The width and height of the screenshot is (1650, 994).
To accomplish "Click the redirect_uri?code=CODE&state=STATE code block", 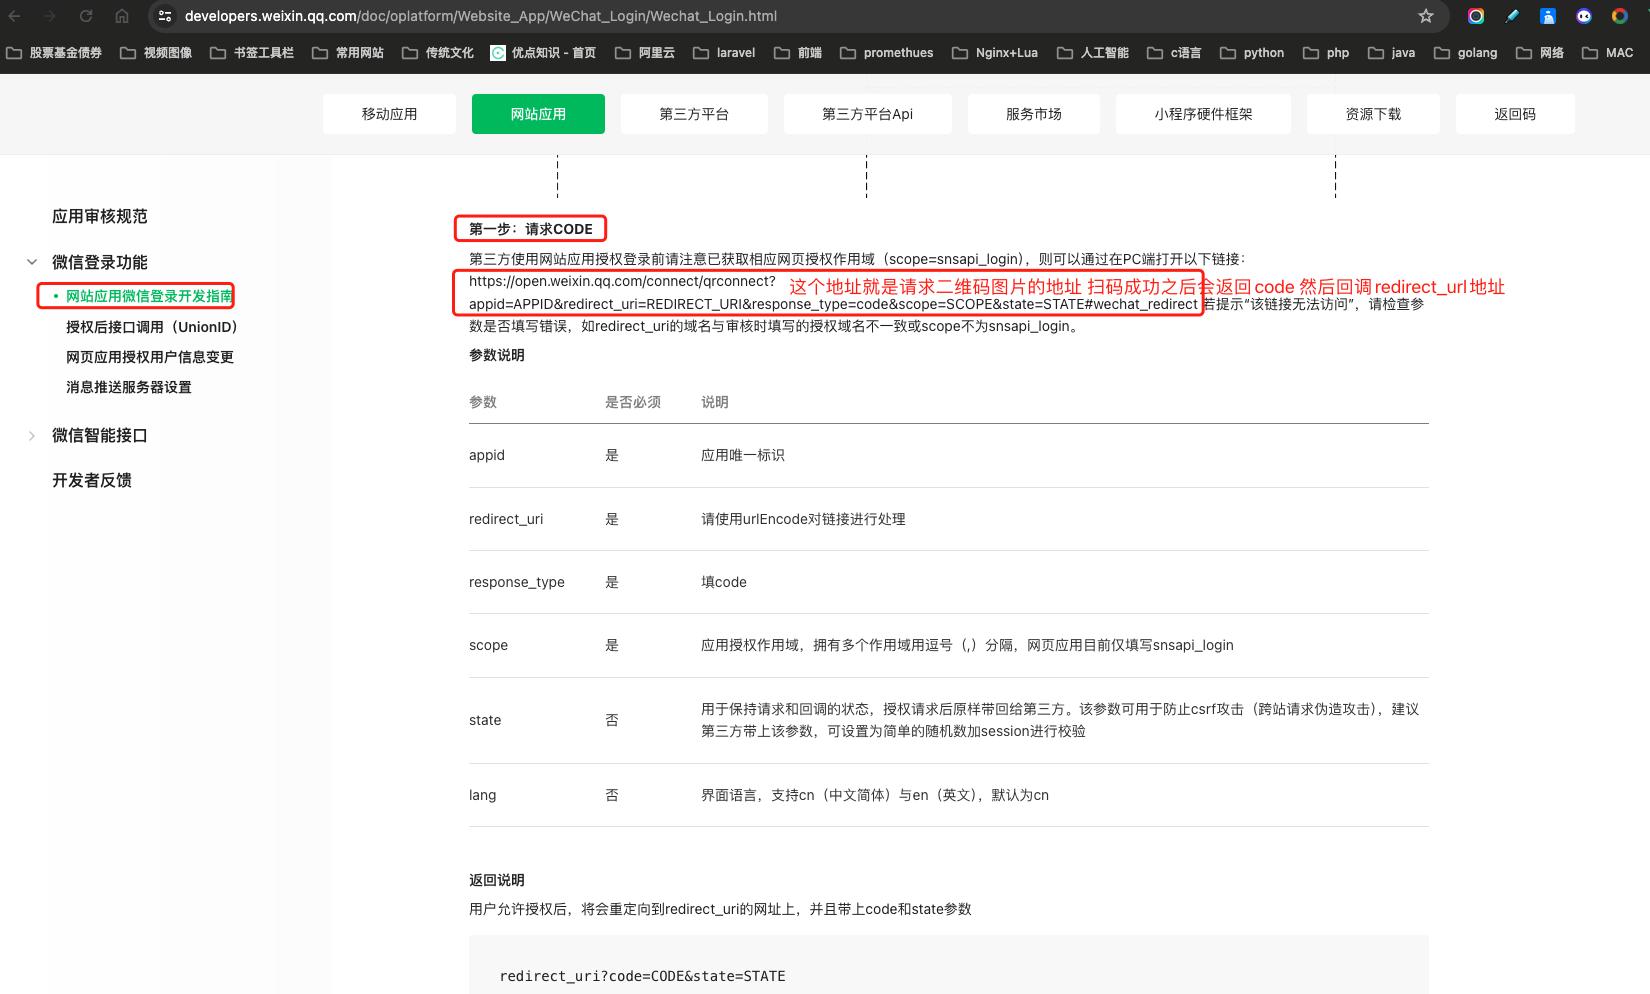I will [949, 965].
